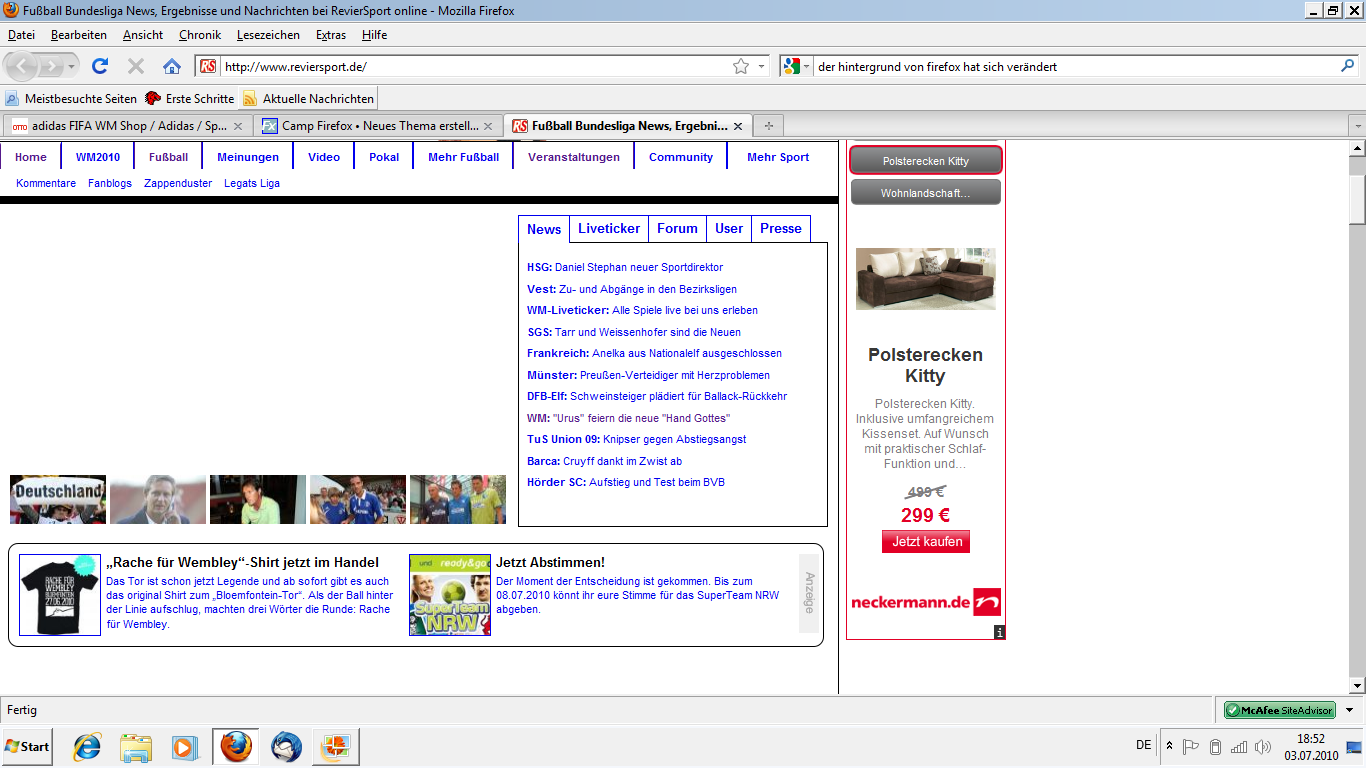Close the adidas FIFA WM Shop tab
Screen dimensions: 1366x768
pos(238,126)
